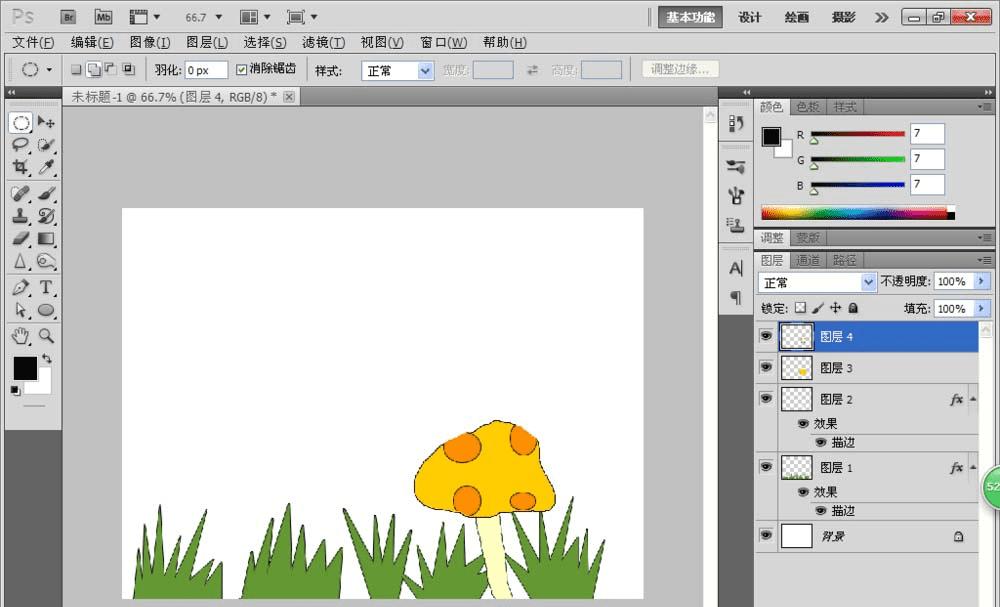Select the Clone Stamp tool

click(x=20, y=215)
